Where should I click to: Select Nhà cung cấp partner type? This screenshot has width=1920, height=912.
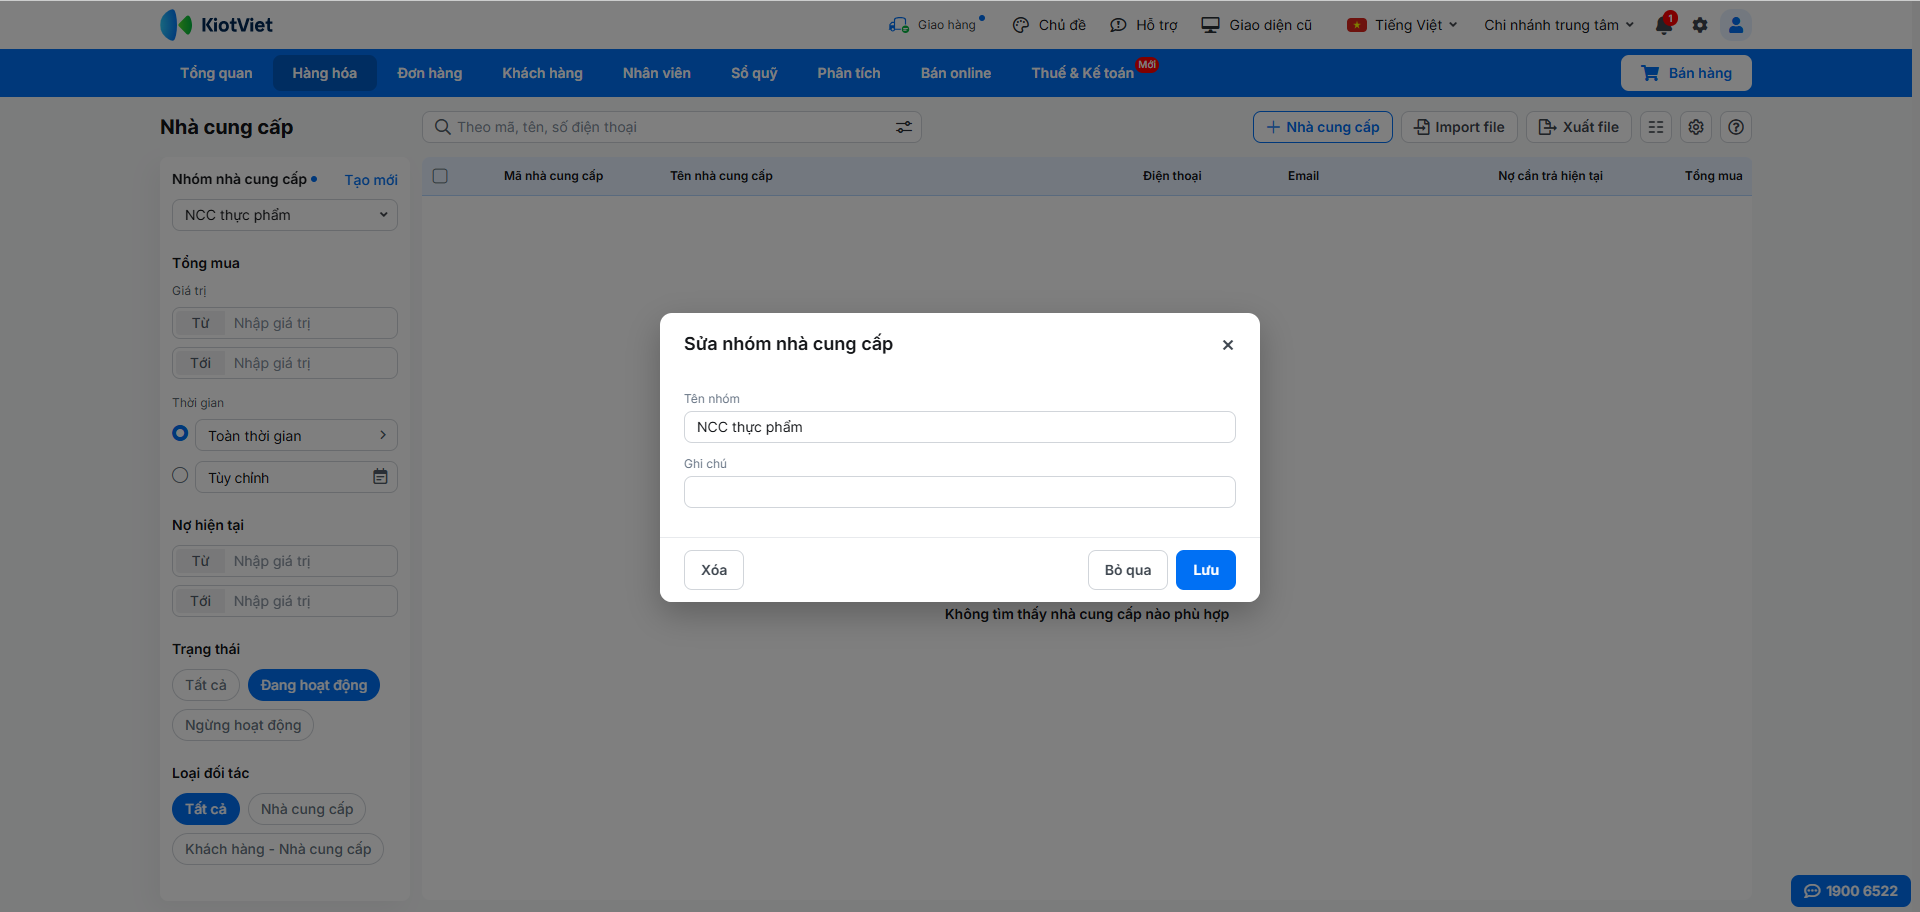(x=307, y=809)
